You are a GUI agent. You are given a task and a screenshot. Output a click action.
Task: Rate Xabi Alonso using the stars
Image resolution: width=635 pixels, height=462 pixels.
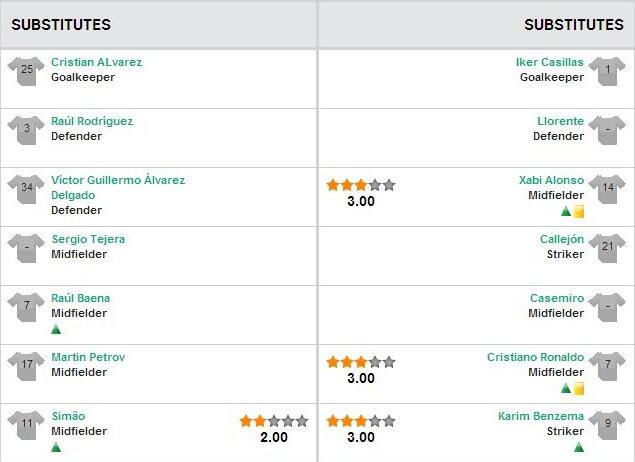pos(360,185)
